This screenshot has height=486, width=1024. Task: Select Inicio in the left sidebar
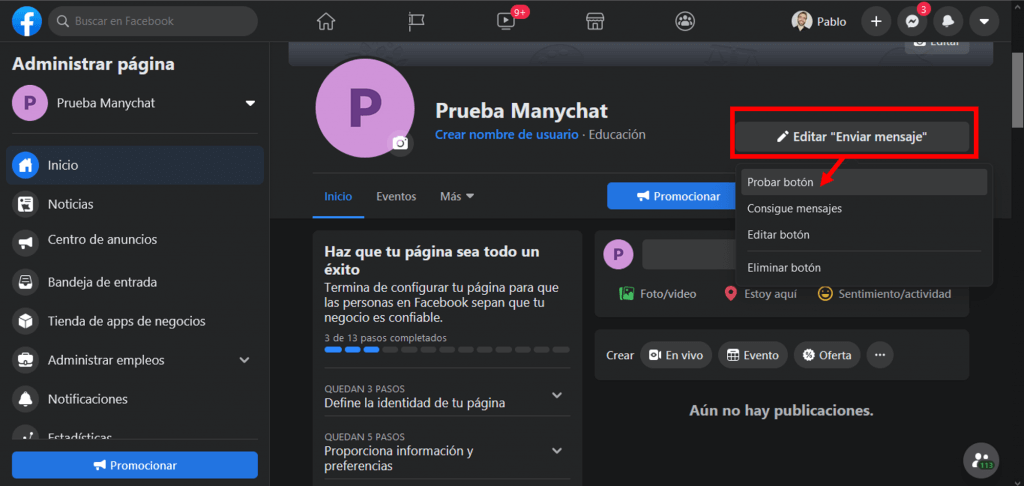tap(137, 165)
